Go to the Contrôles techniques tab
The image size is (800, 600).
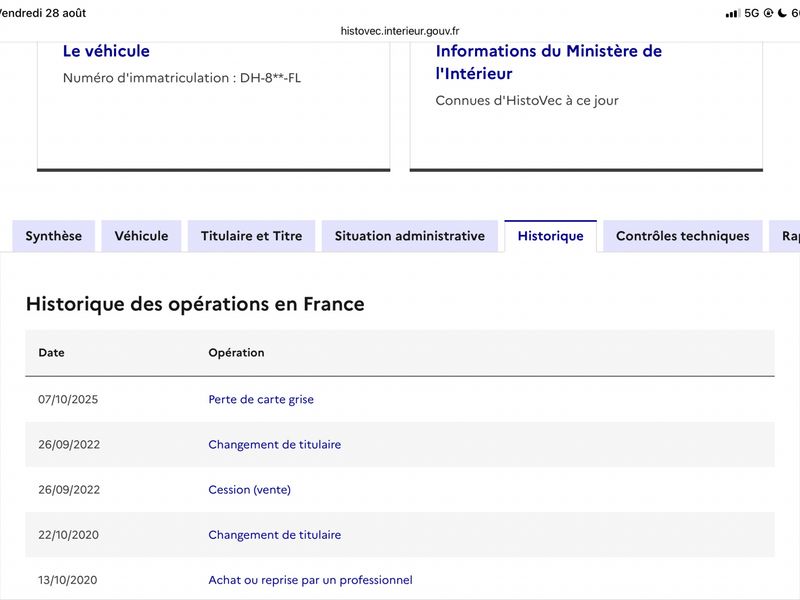683,236
